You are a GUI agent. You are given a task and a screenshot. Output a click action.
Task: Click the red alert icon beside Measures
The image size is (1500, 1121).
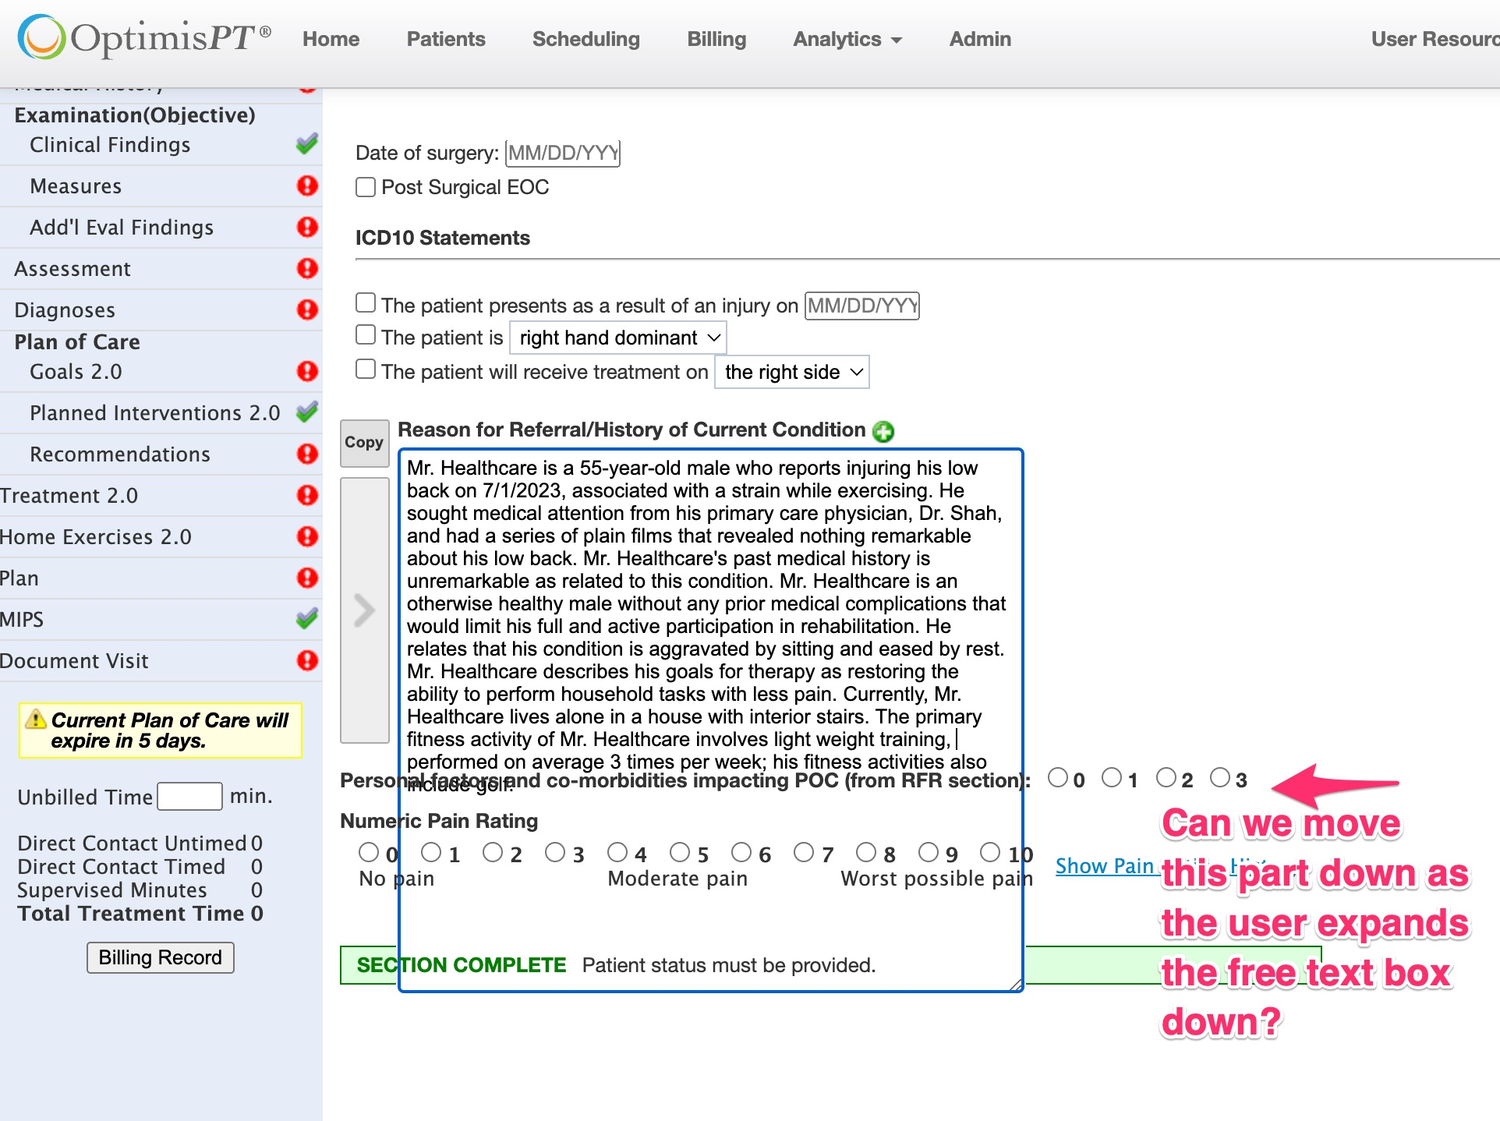coord(307,186)
